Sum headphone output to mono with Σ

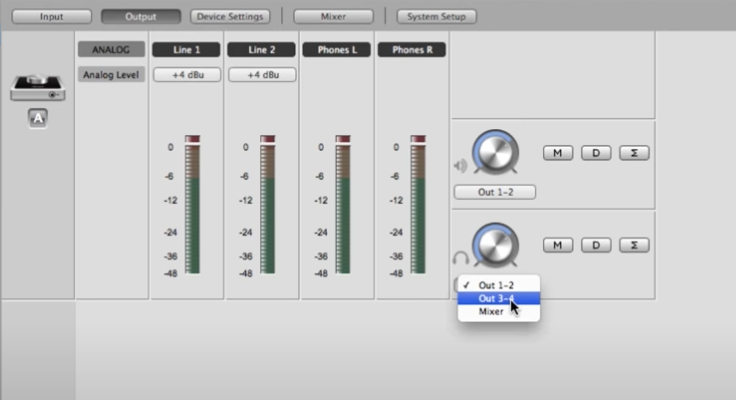pyautogui.click(x=634, y=245)
